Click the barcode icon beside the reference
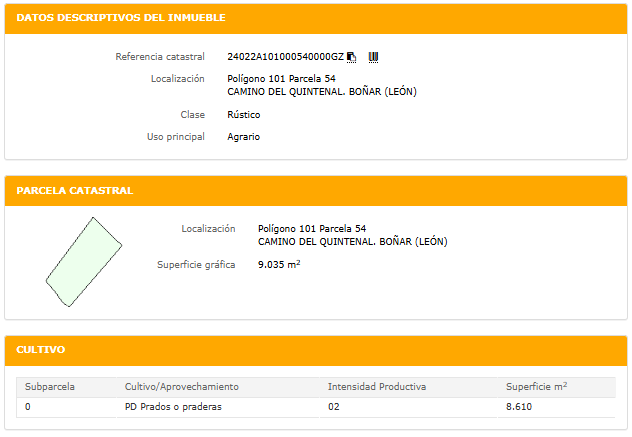Screen dimensions: 632x437 [x=373, y=57]
